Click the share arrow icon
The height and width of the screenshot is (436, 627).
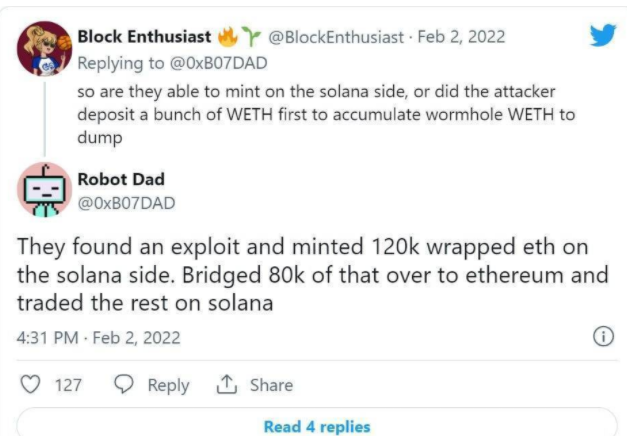pos(225,385)
